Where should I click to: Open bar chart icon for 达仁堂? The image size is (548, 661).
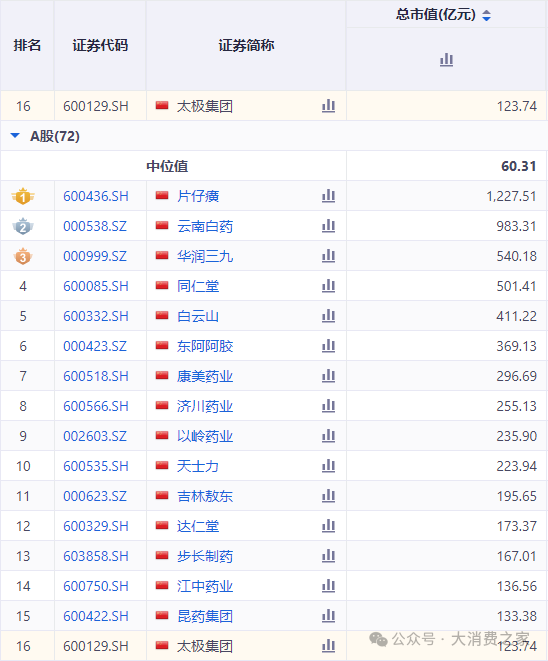click(328, 526)
